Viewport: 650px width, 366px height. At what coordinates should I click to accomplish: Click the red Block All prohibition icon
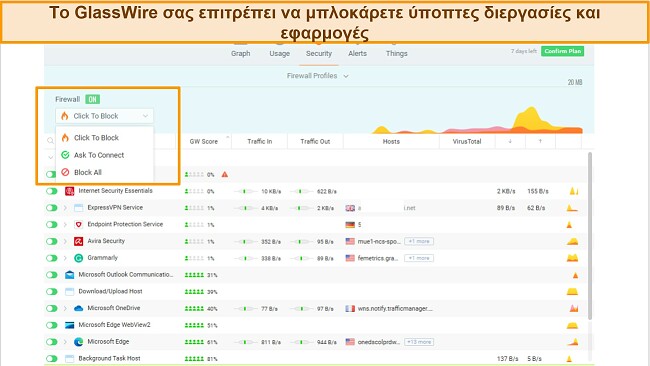[x=65, y=172]
